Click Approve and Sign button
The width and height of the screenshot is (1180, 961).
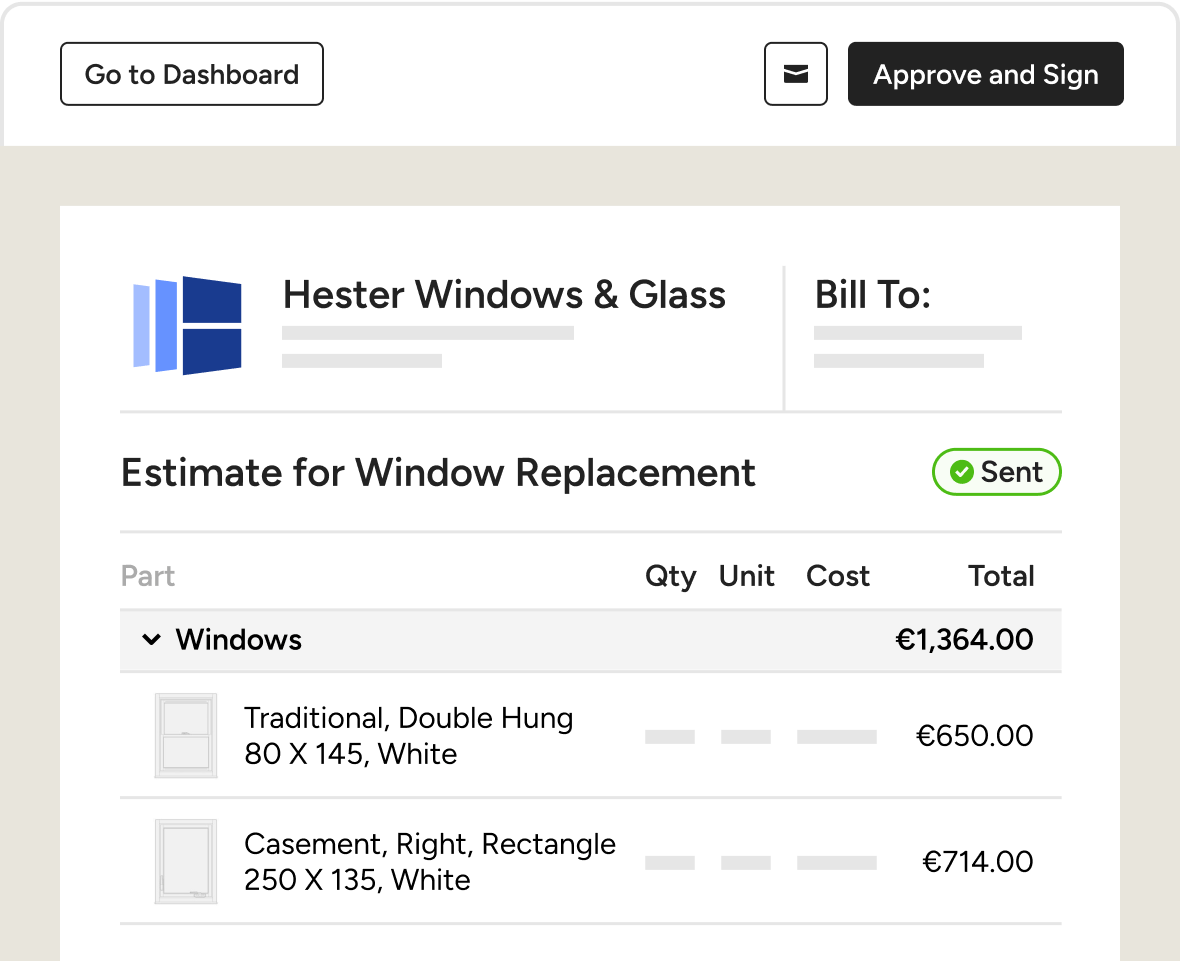pyautogui.click(x=985, y=74)
